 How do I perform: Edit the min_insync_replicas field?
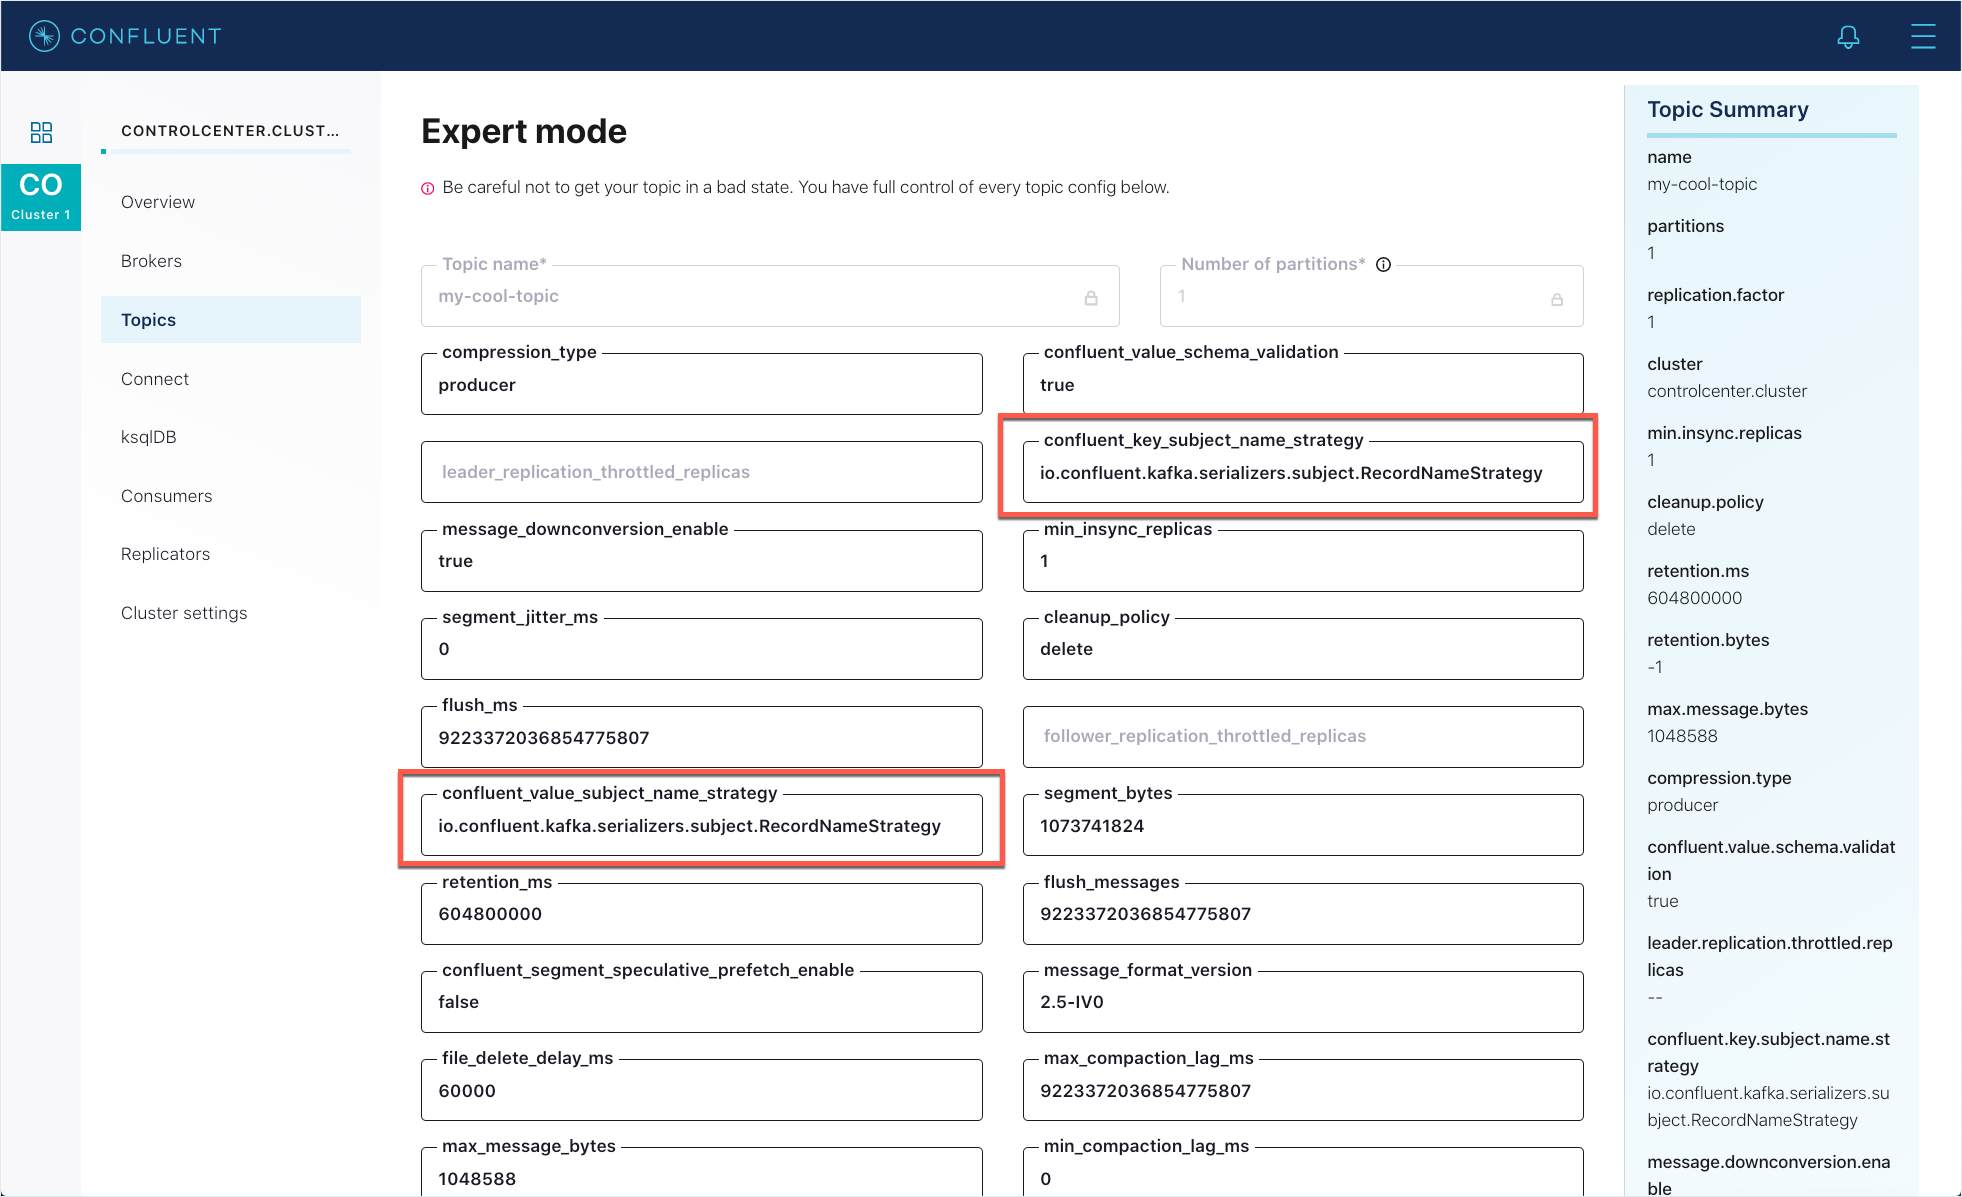click(x=1303, y=561)
